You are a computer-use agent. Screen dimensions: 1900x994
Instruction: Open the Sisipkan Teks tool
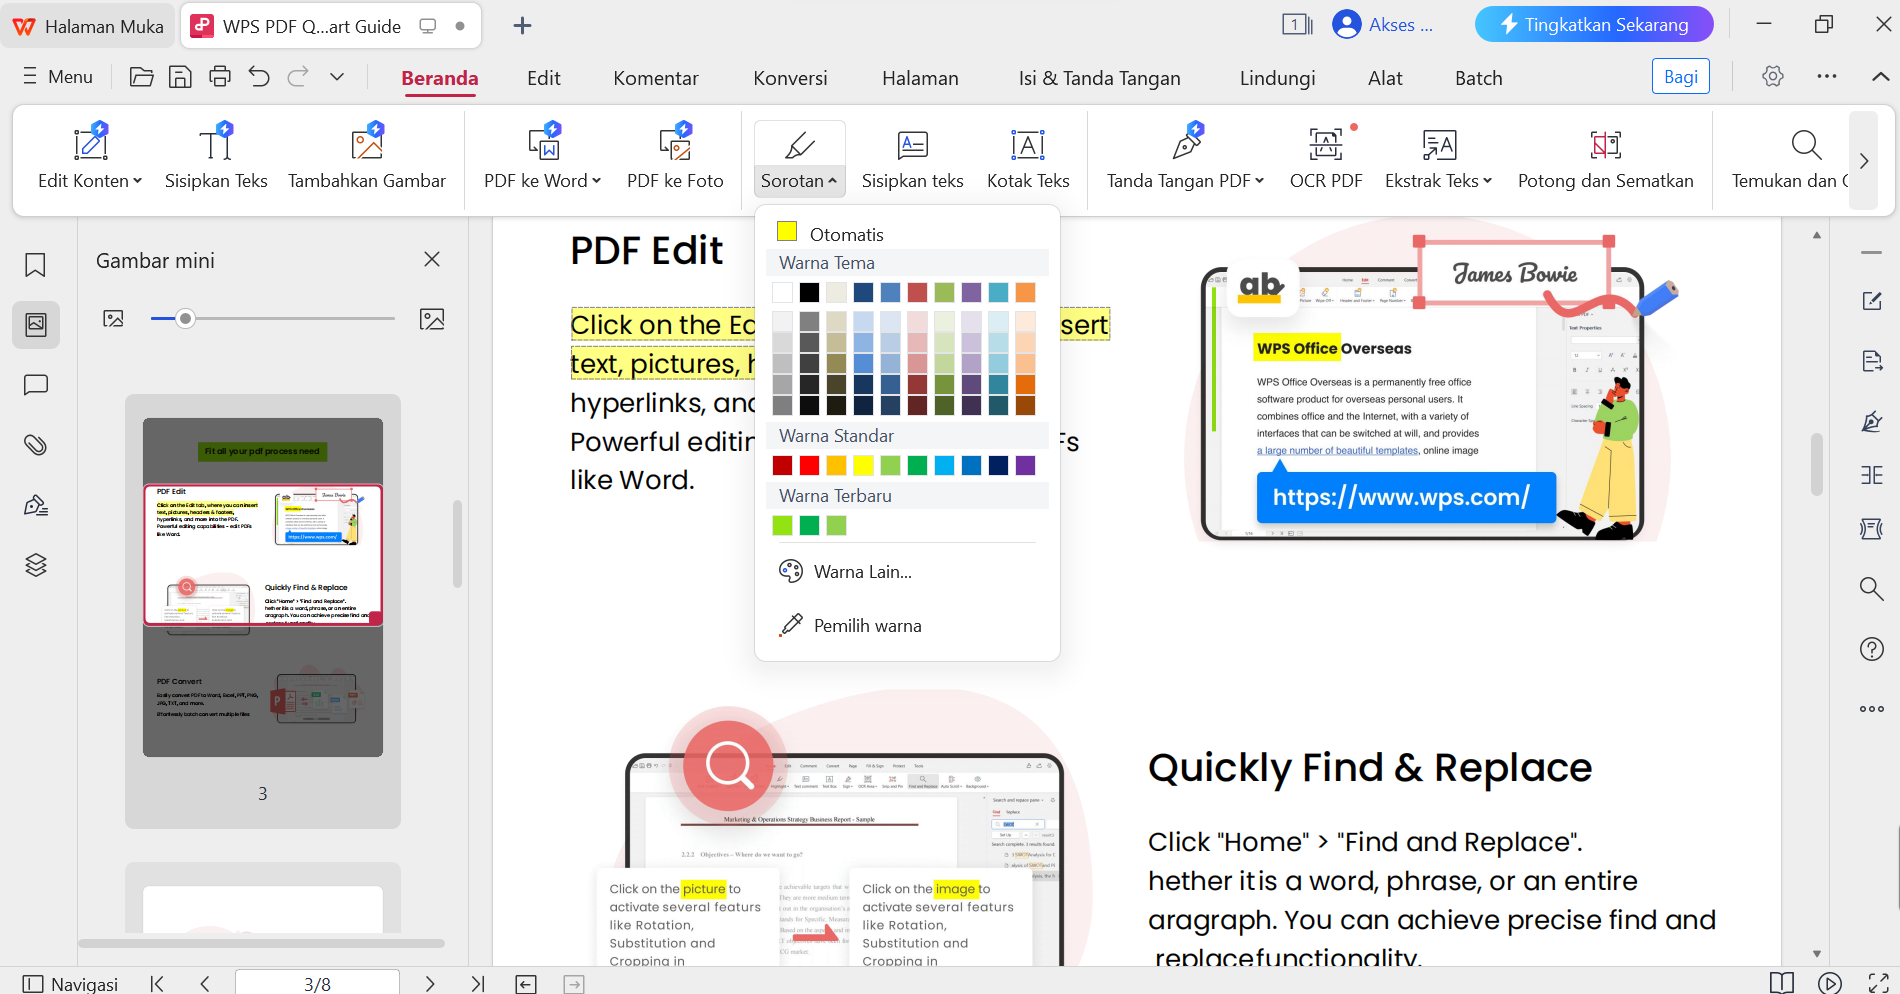[215, 158]
